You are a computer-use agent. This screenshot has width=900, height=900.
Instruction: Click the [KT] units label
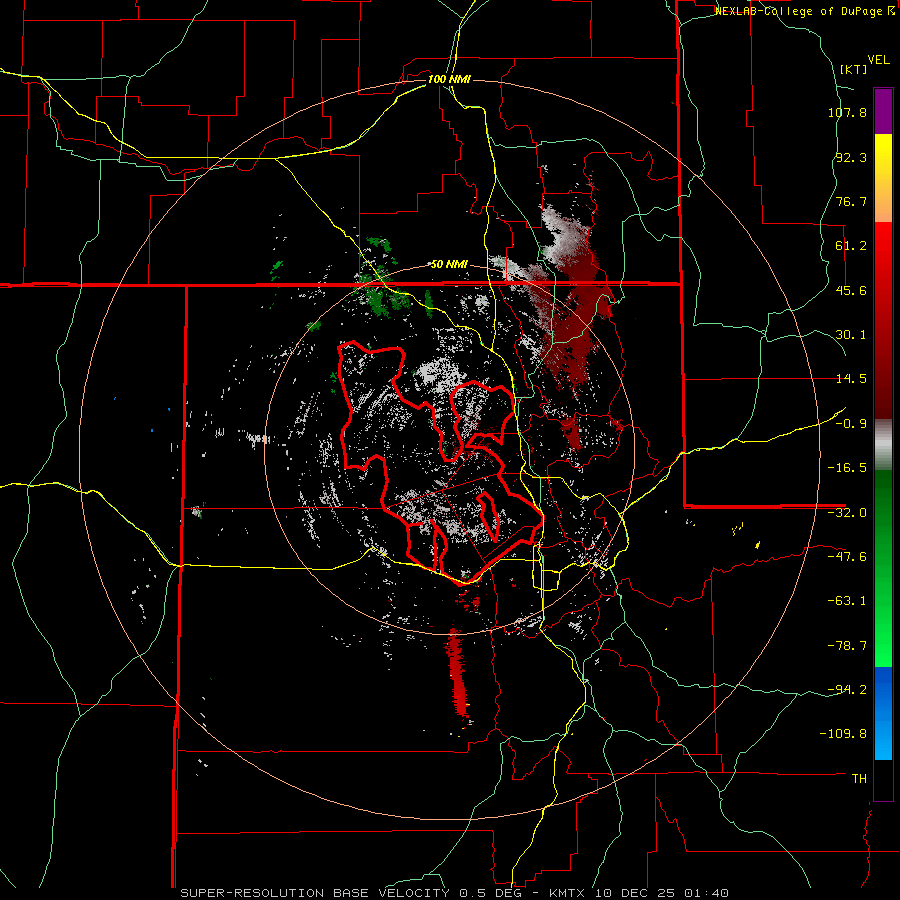tap(854, 69)
